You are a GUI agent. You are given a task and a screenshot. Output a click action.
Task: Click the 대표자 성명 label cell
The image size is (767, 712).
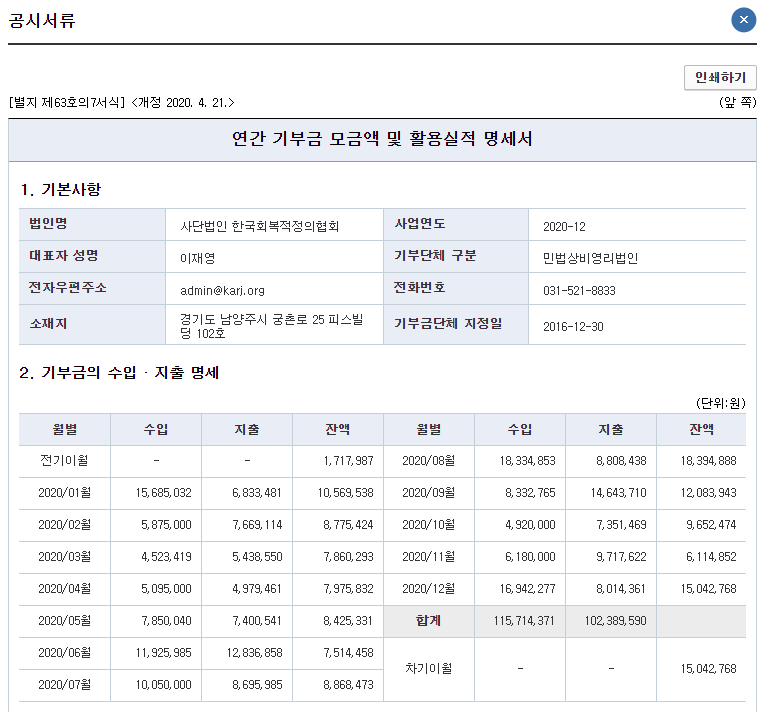(x=92, y=256)
